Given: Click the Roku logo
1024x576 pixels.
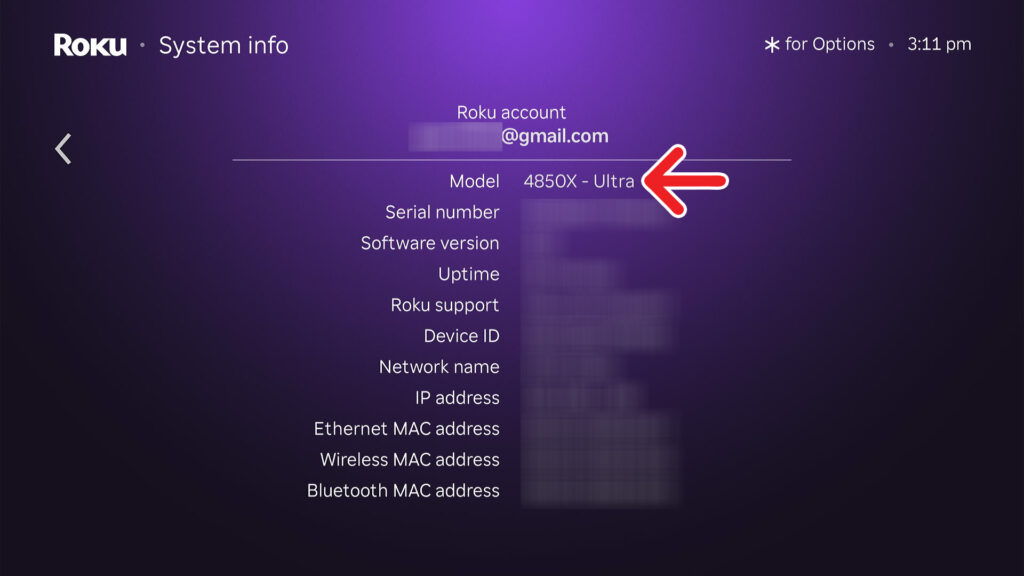Looking at the screenshot, I should click(x=89, y=45).
